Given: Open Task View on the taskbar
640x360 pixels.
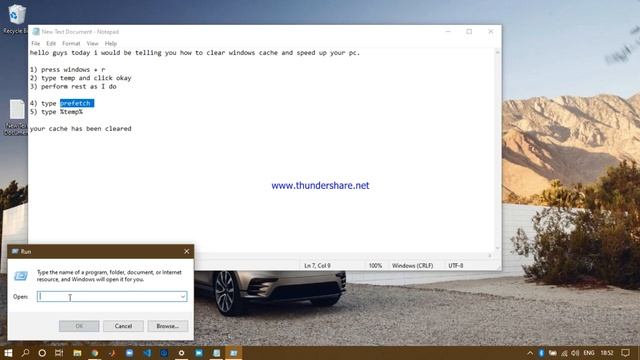Looking at the screenshot, I should (x=59, y=353).
